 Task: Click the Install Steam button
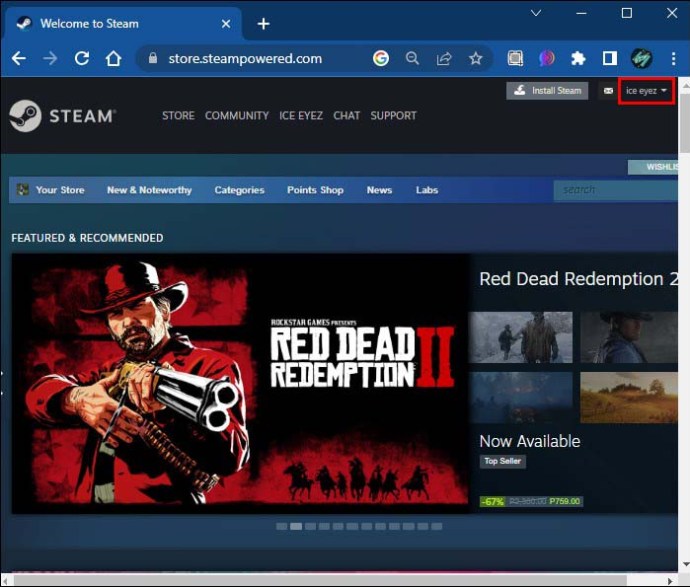[x=547, y=91]
